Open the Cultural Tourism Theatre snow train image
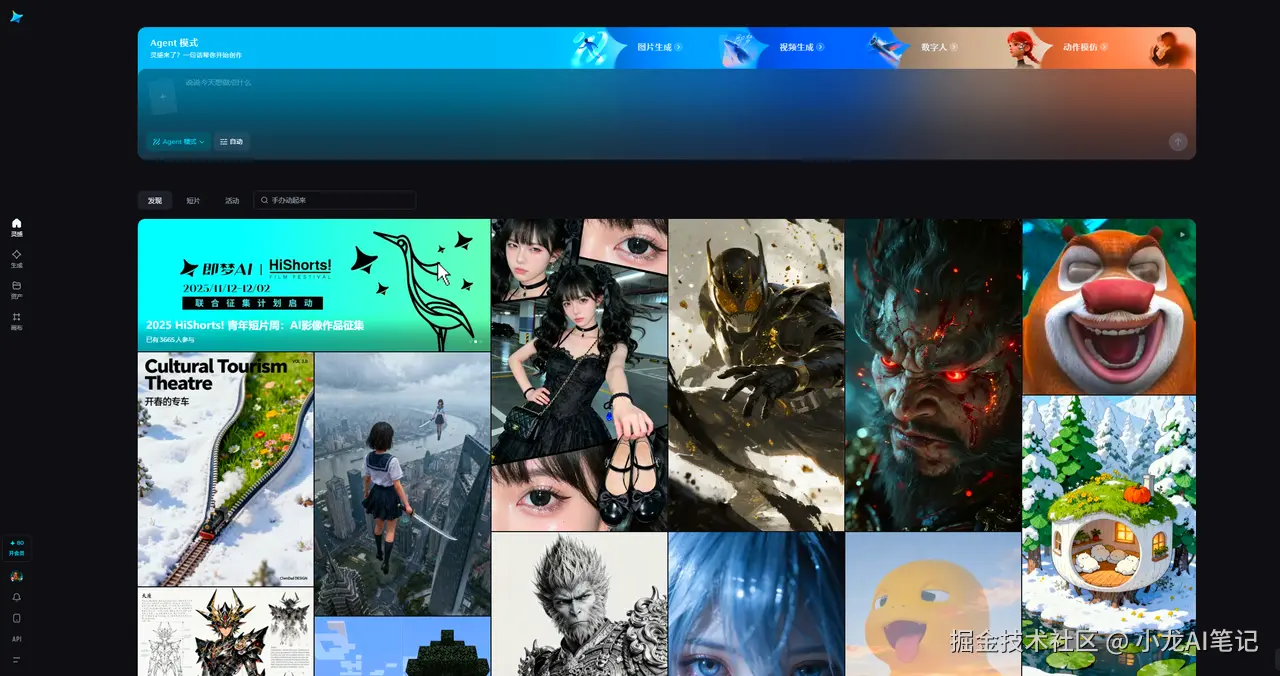 click(x=226, y=469)
